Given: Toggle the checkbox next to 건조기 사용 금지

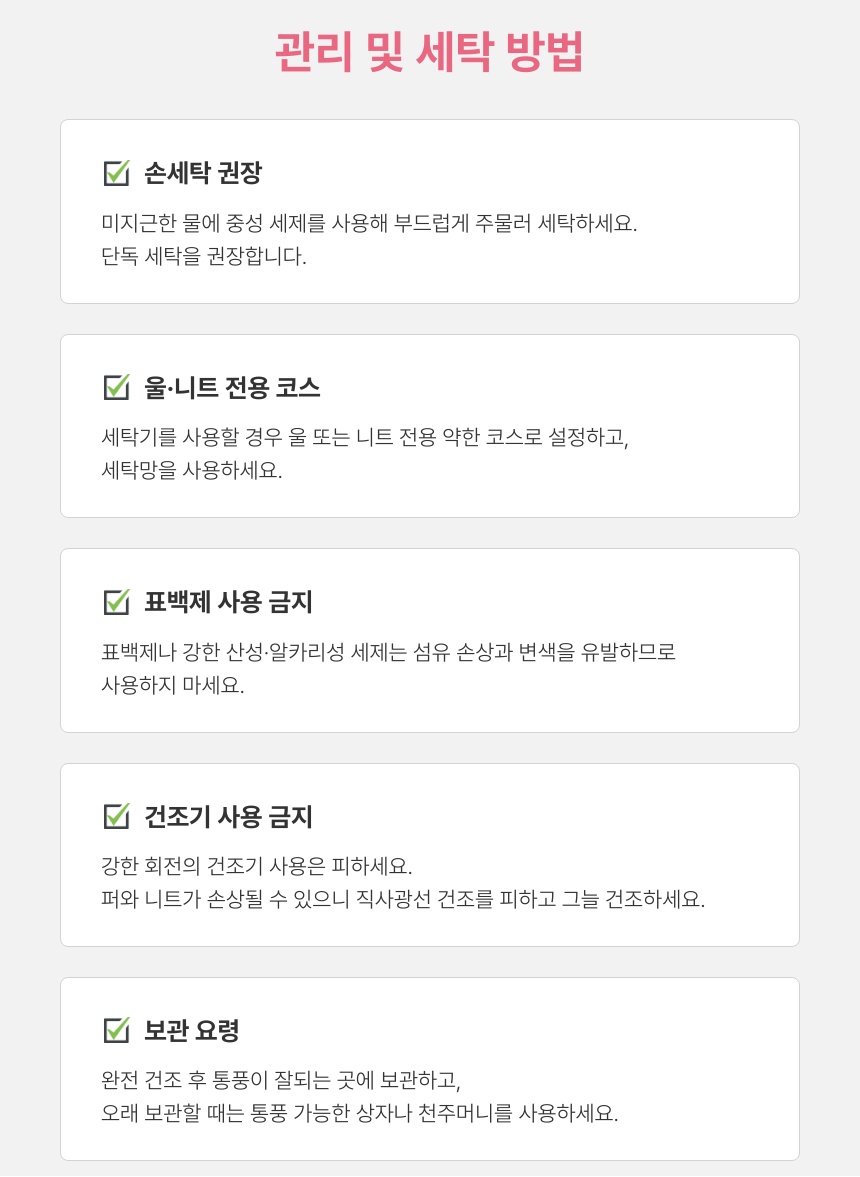Looking at the screenshot, I should click(x=116, y=816).
